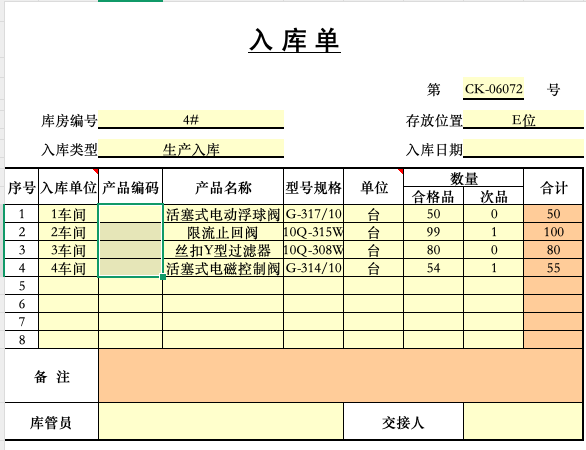
Task: Select the 入库单 title cell
Action: (294, 40)
